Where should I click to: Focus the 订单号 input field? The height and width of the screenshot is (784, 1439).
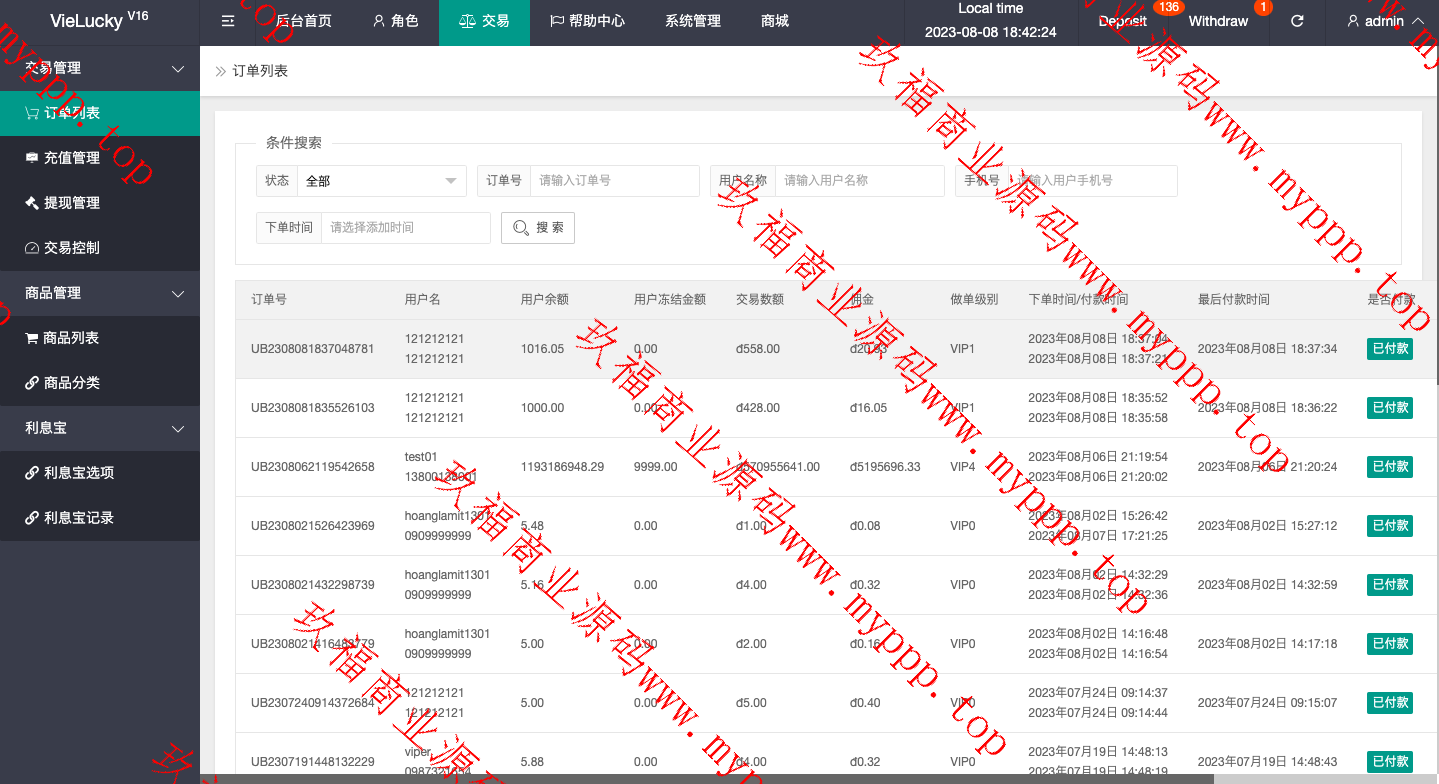[x=615, y=181]
